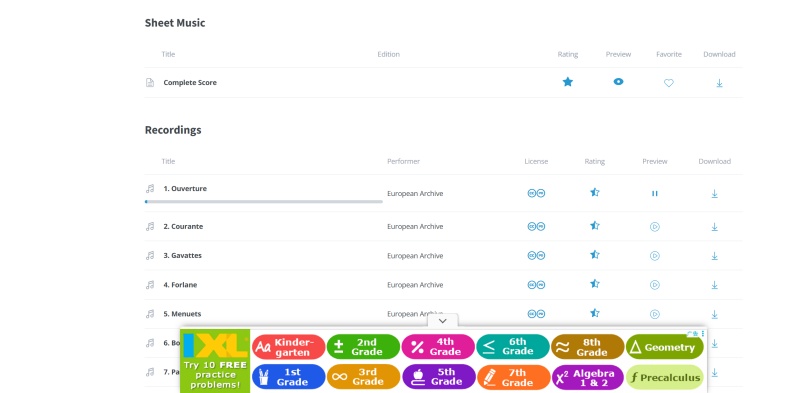Open license icon for 5. Menuets
The image size is (800, 393).
click(x=536, y=314)
